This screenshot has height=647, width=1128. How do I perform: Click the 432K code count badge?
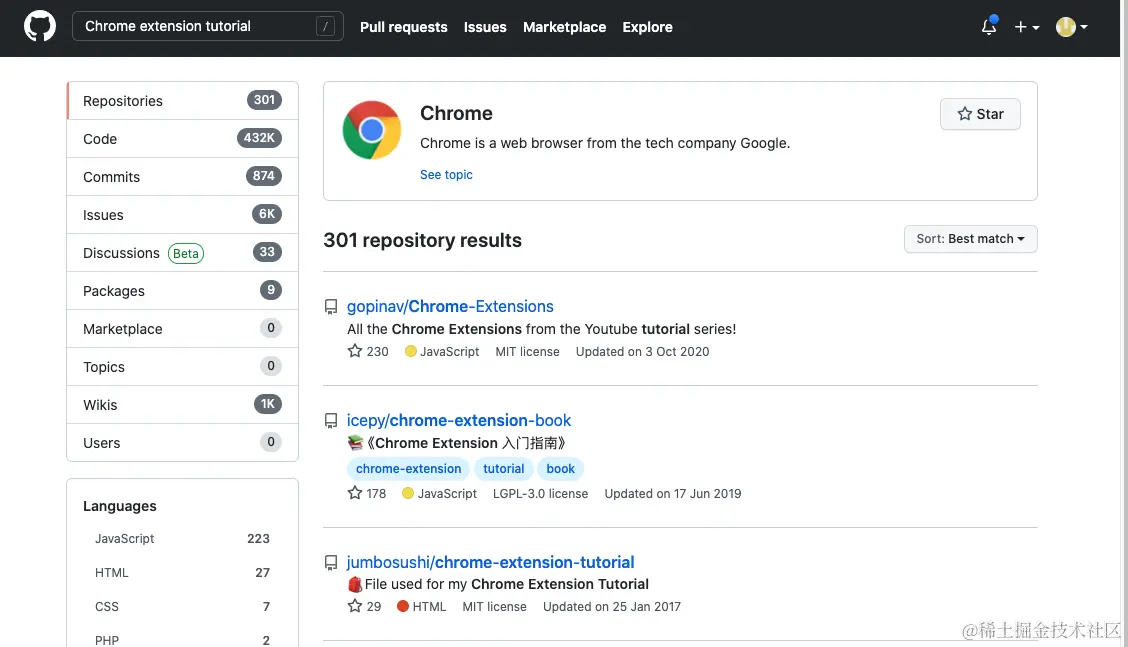[x=259, y=138]
